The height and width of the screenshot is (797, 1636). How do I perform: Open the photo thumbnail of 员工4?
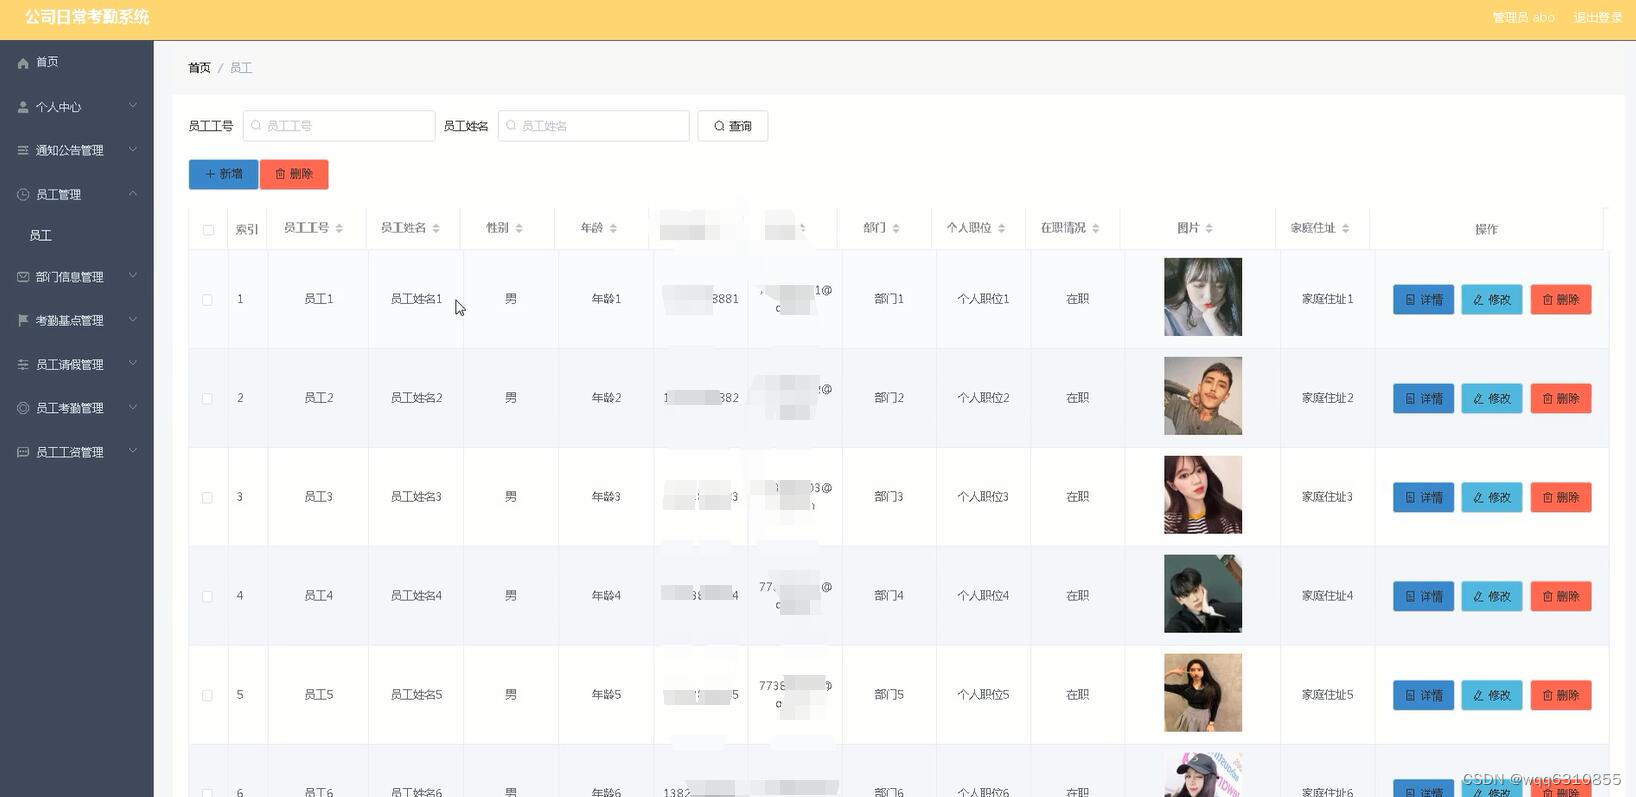(1203, 594)
